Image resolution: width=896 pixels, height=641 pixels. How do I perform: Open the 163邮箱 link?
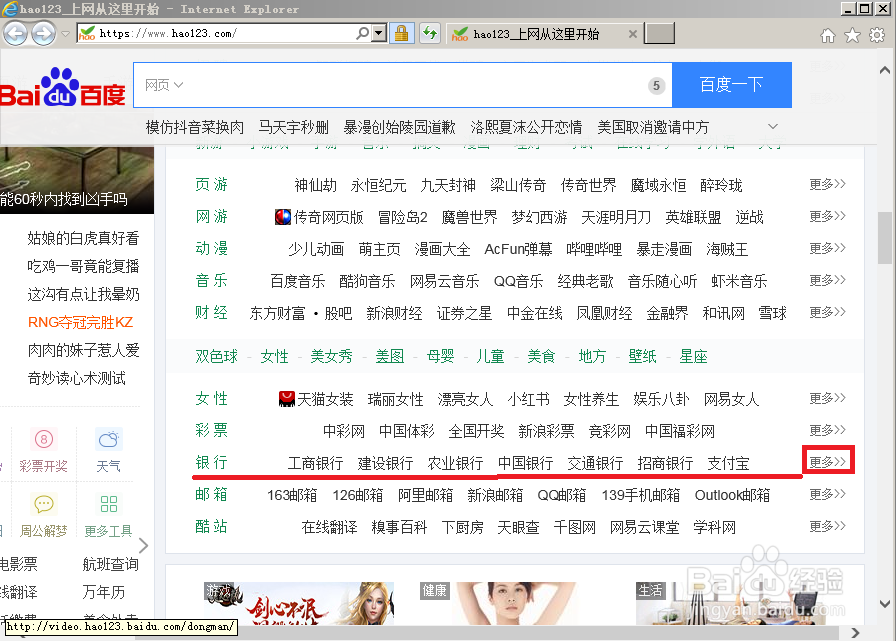[x=292, y=495]
